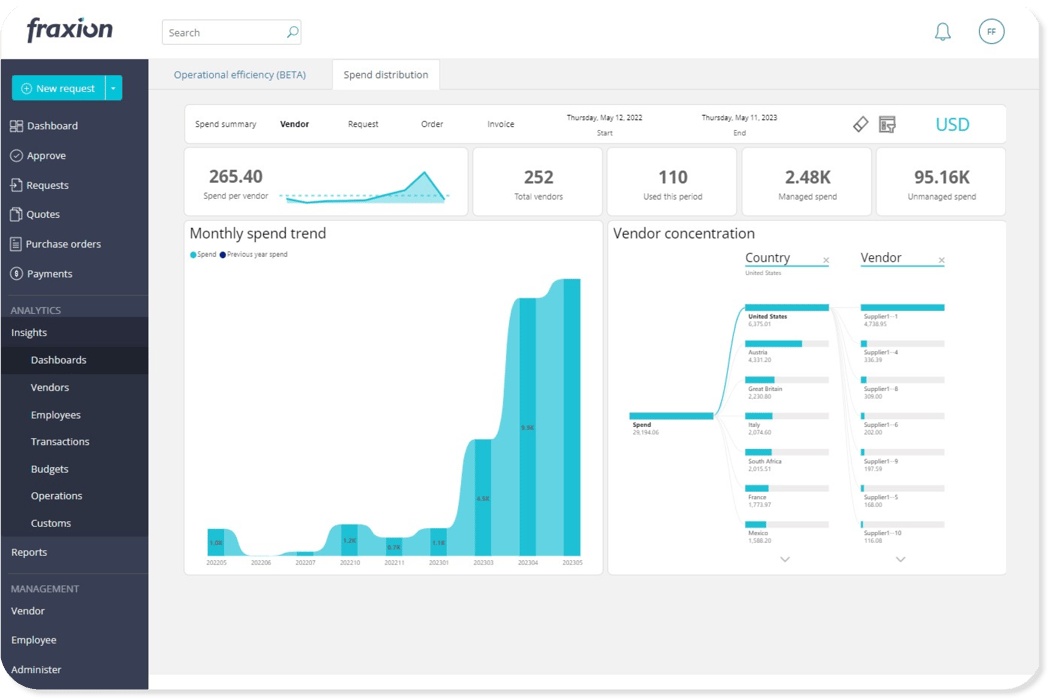The width and height of the screenshot is (1052, 699).
Task: Expand more vendors in Vendor concentration
Action: click(901, 559)
